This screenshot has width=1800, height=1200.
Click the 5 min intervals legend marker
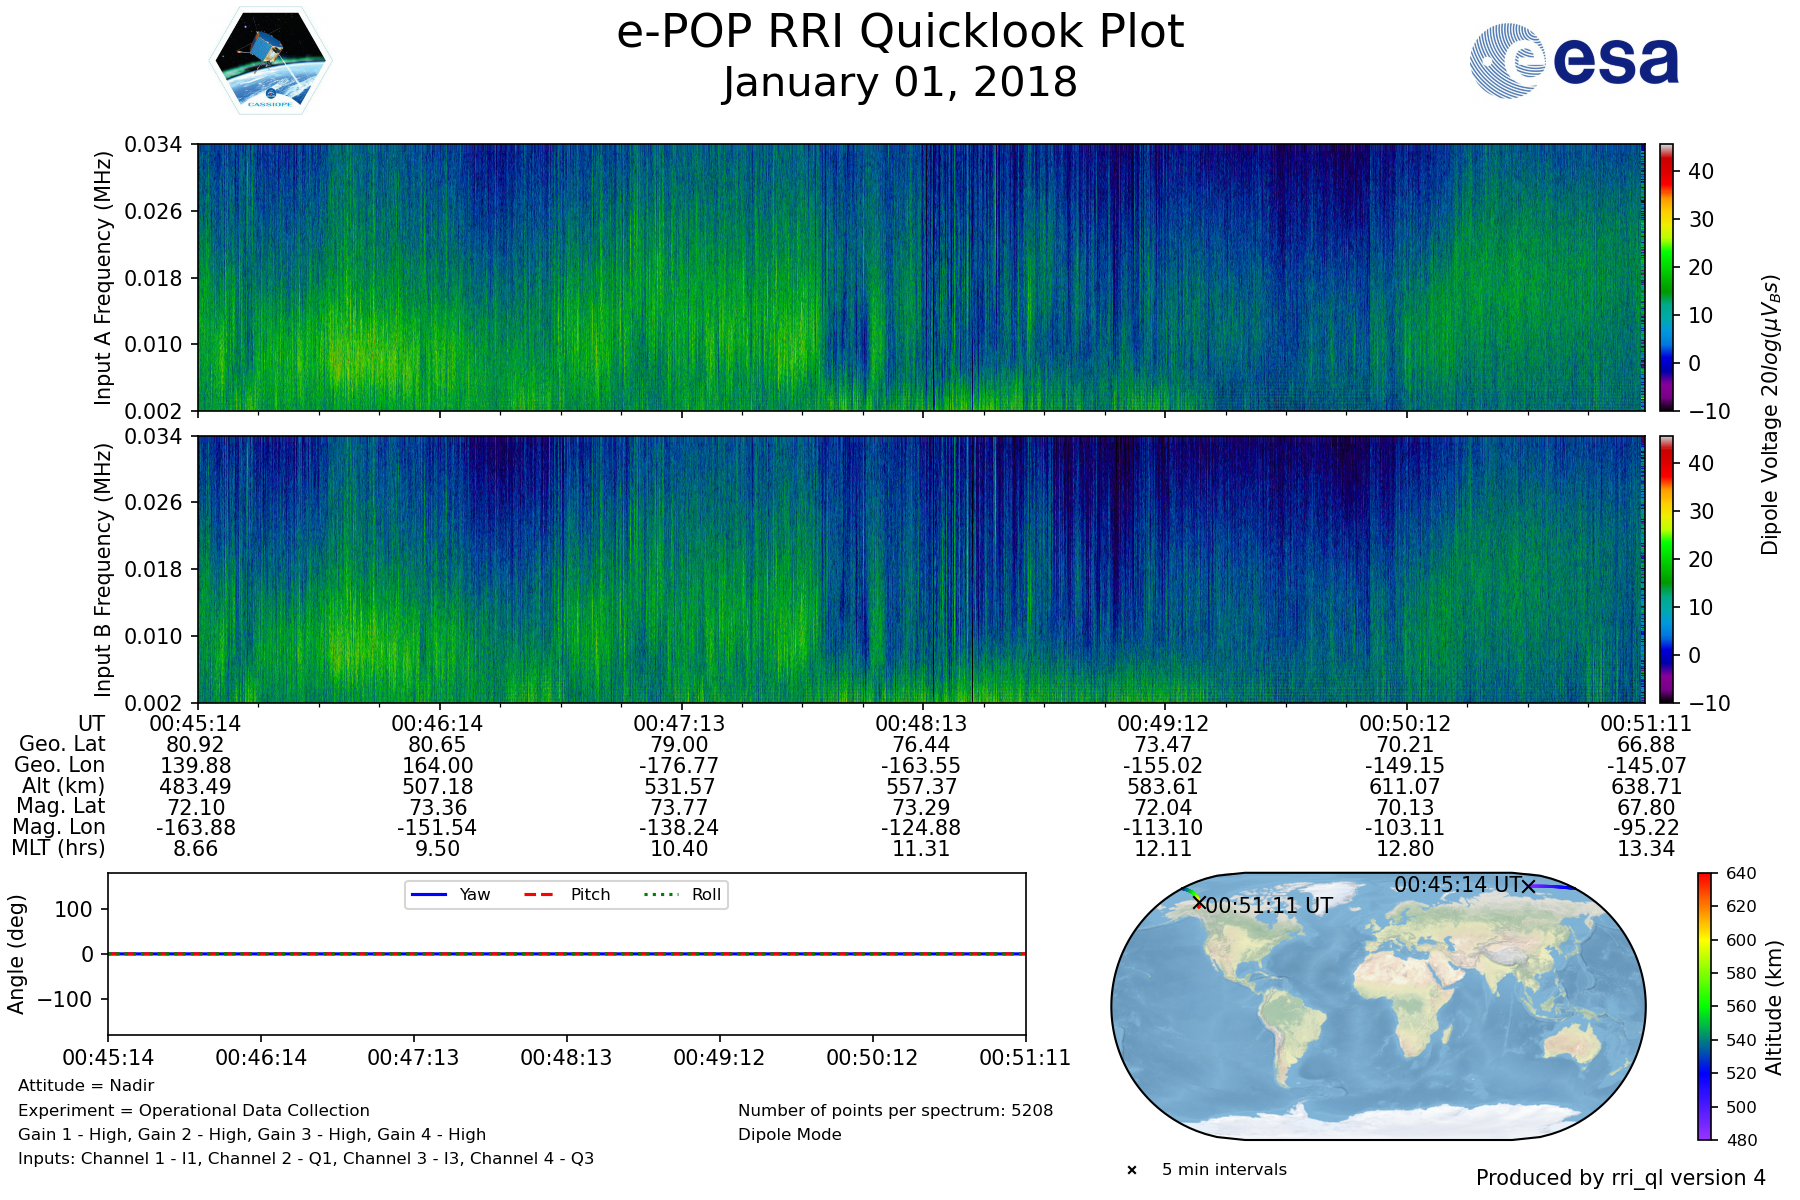(1132, 1170)
